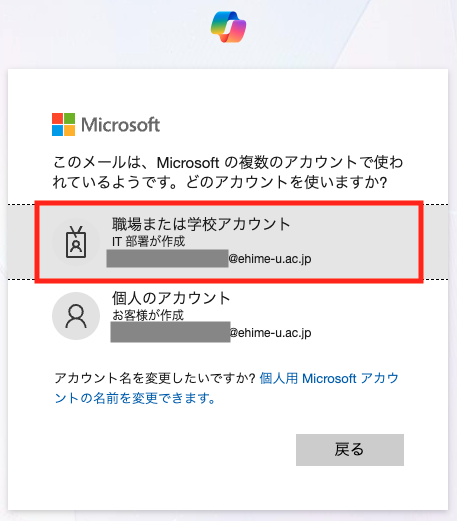
Task: Select 個人のアカウント option
Action: coord(228,316)
